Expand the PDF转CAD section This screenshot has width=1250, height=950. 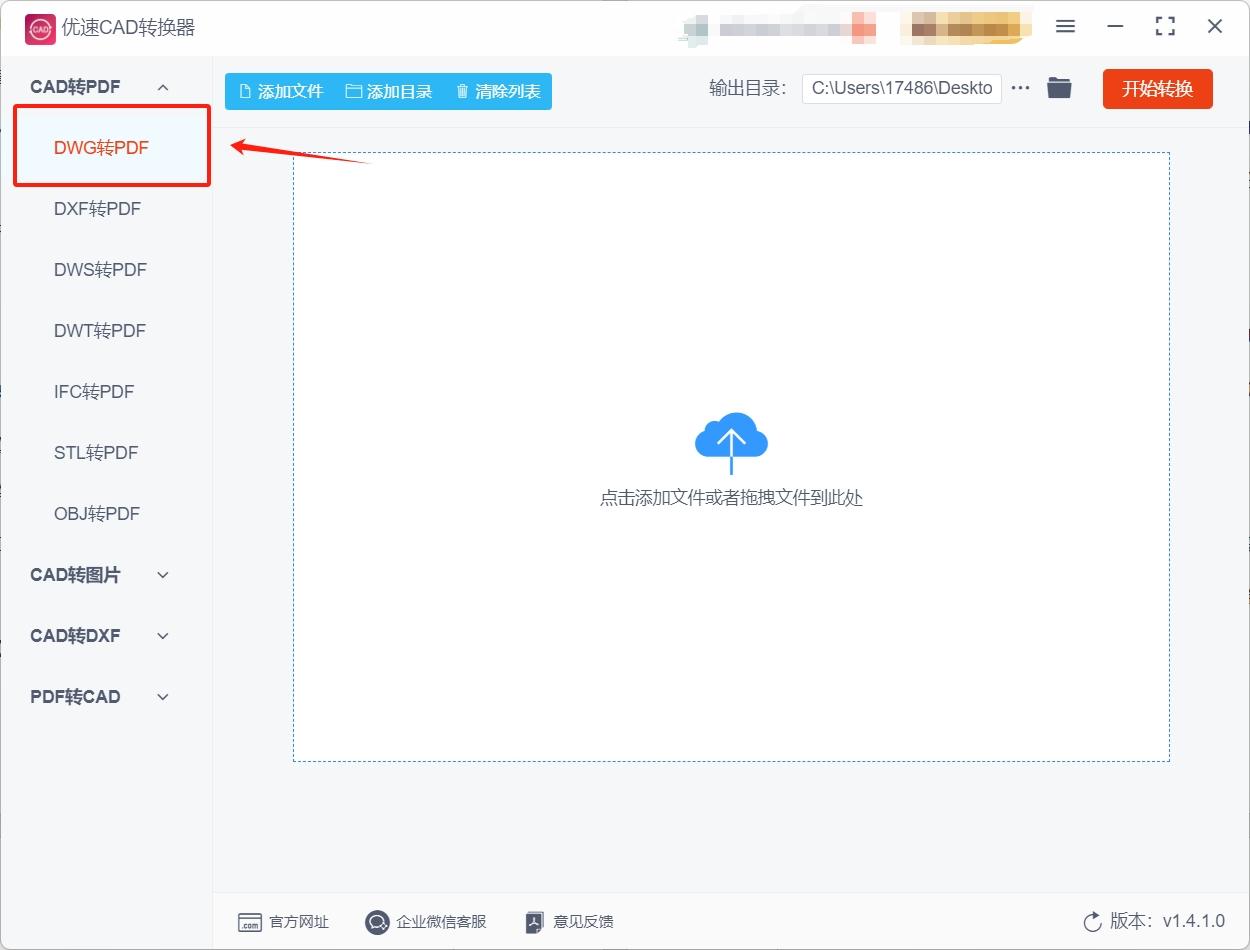(163, 697)
